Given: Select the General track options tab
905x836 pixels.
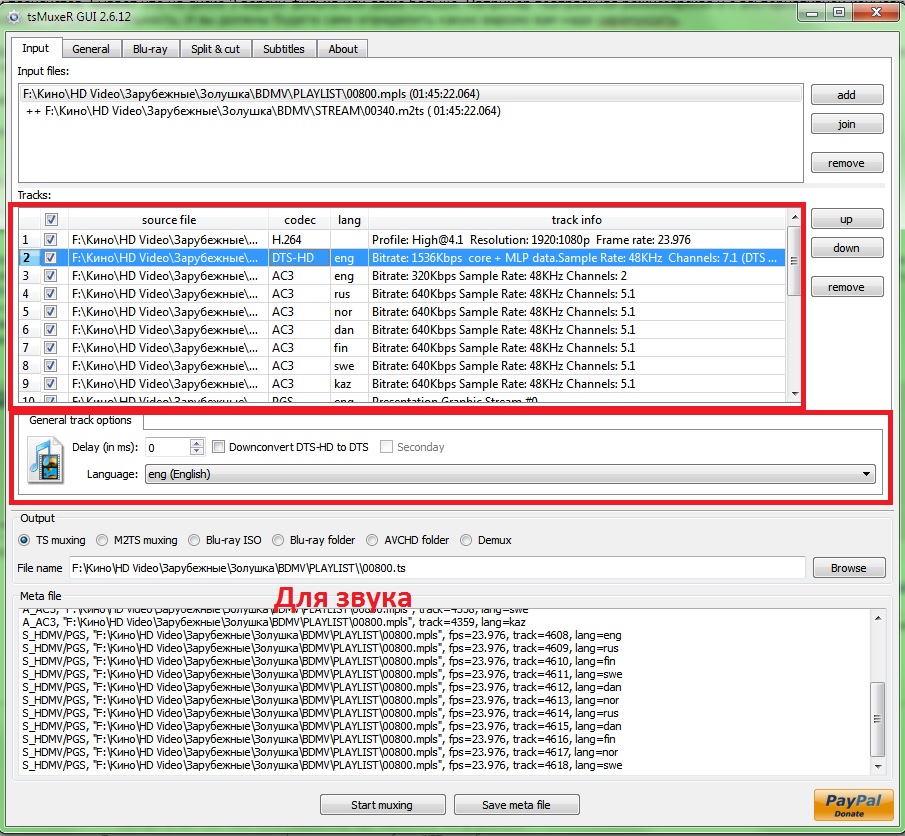Looking at the screenshot, I should tap(80, 420).
